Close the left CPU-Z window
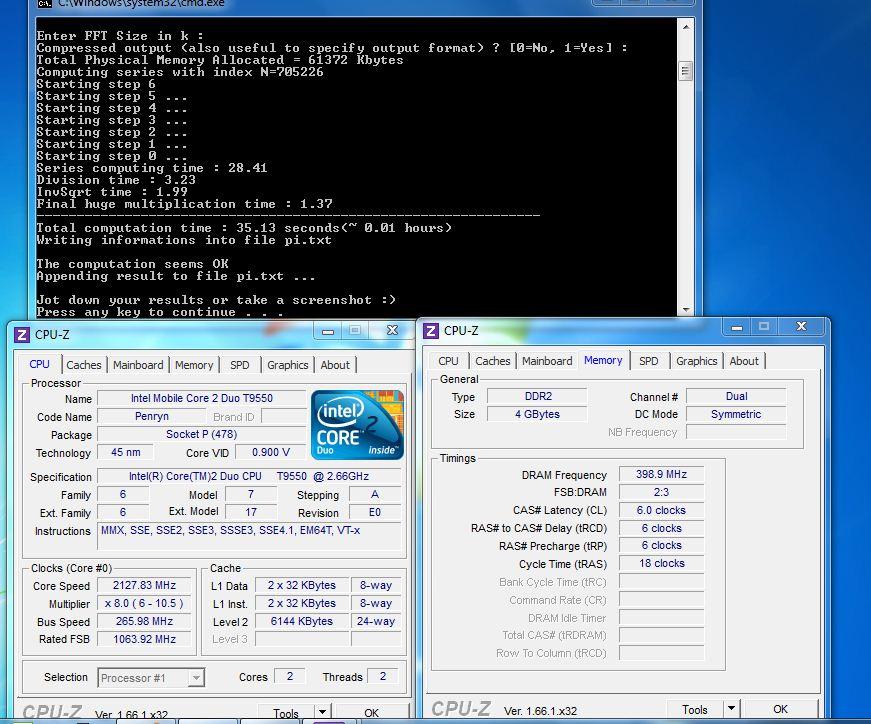This screenshot has width=871, height=724. [393, 331]
